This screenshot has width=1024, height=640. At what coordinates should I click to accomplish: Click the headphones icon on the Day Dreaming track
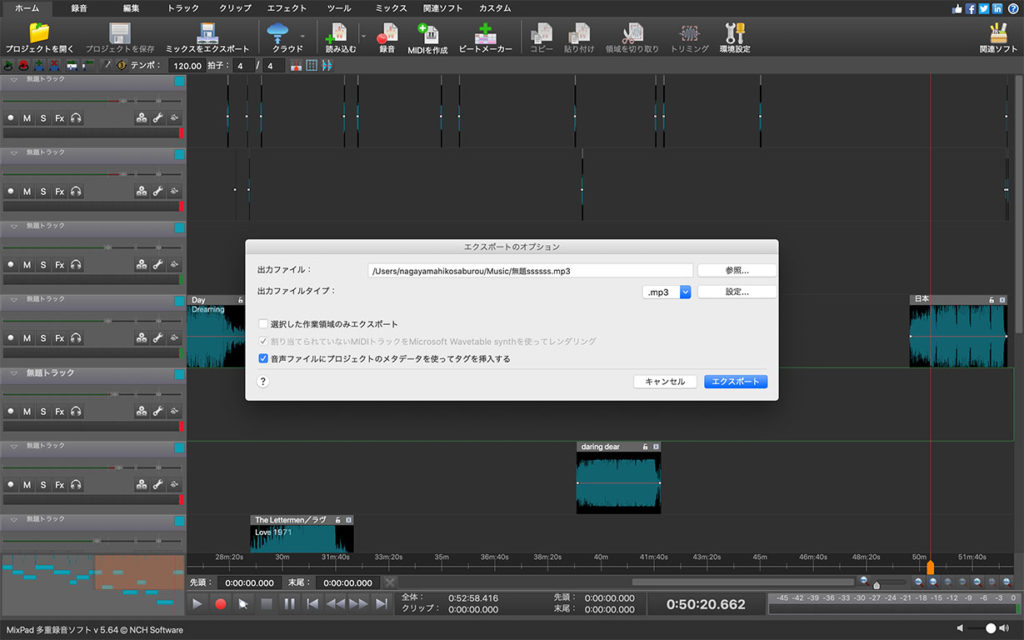(x=76, y=338)
